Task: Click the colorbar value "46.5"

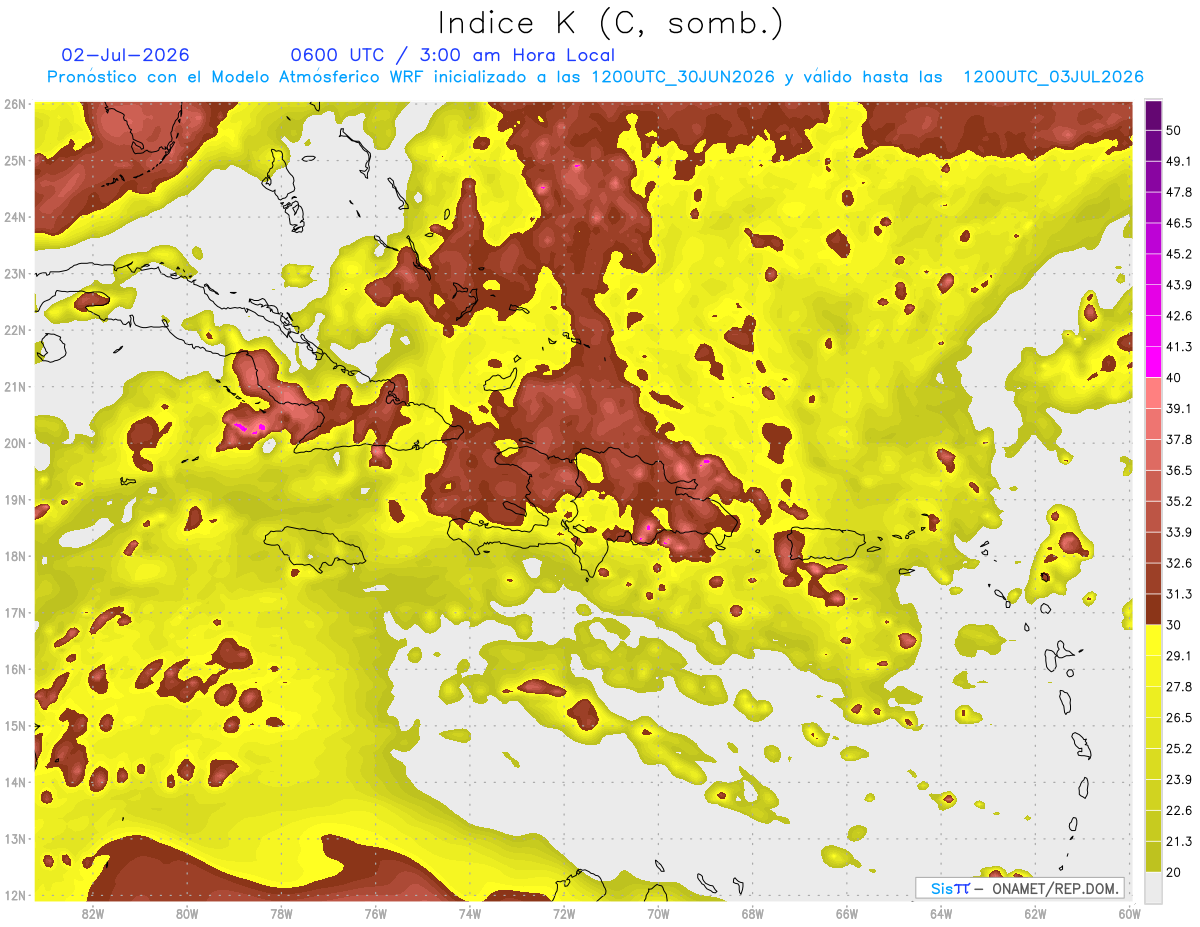Action: click(1179, 223)
